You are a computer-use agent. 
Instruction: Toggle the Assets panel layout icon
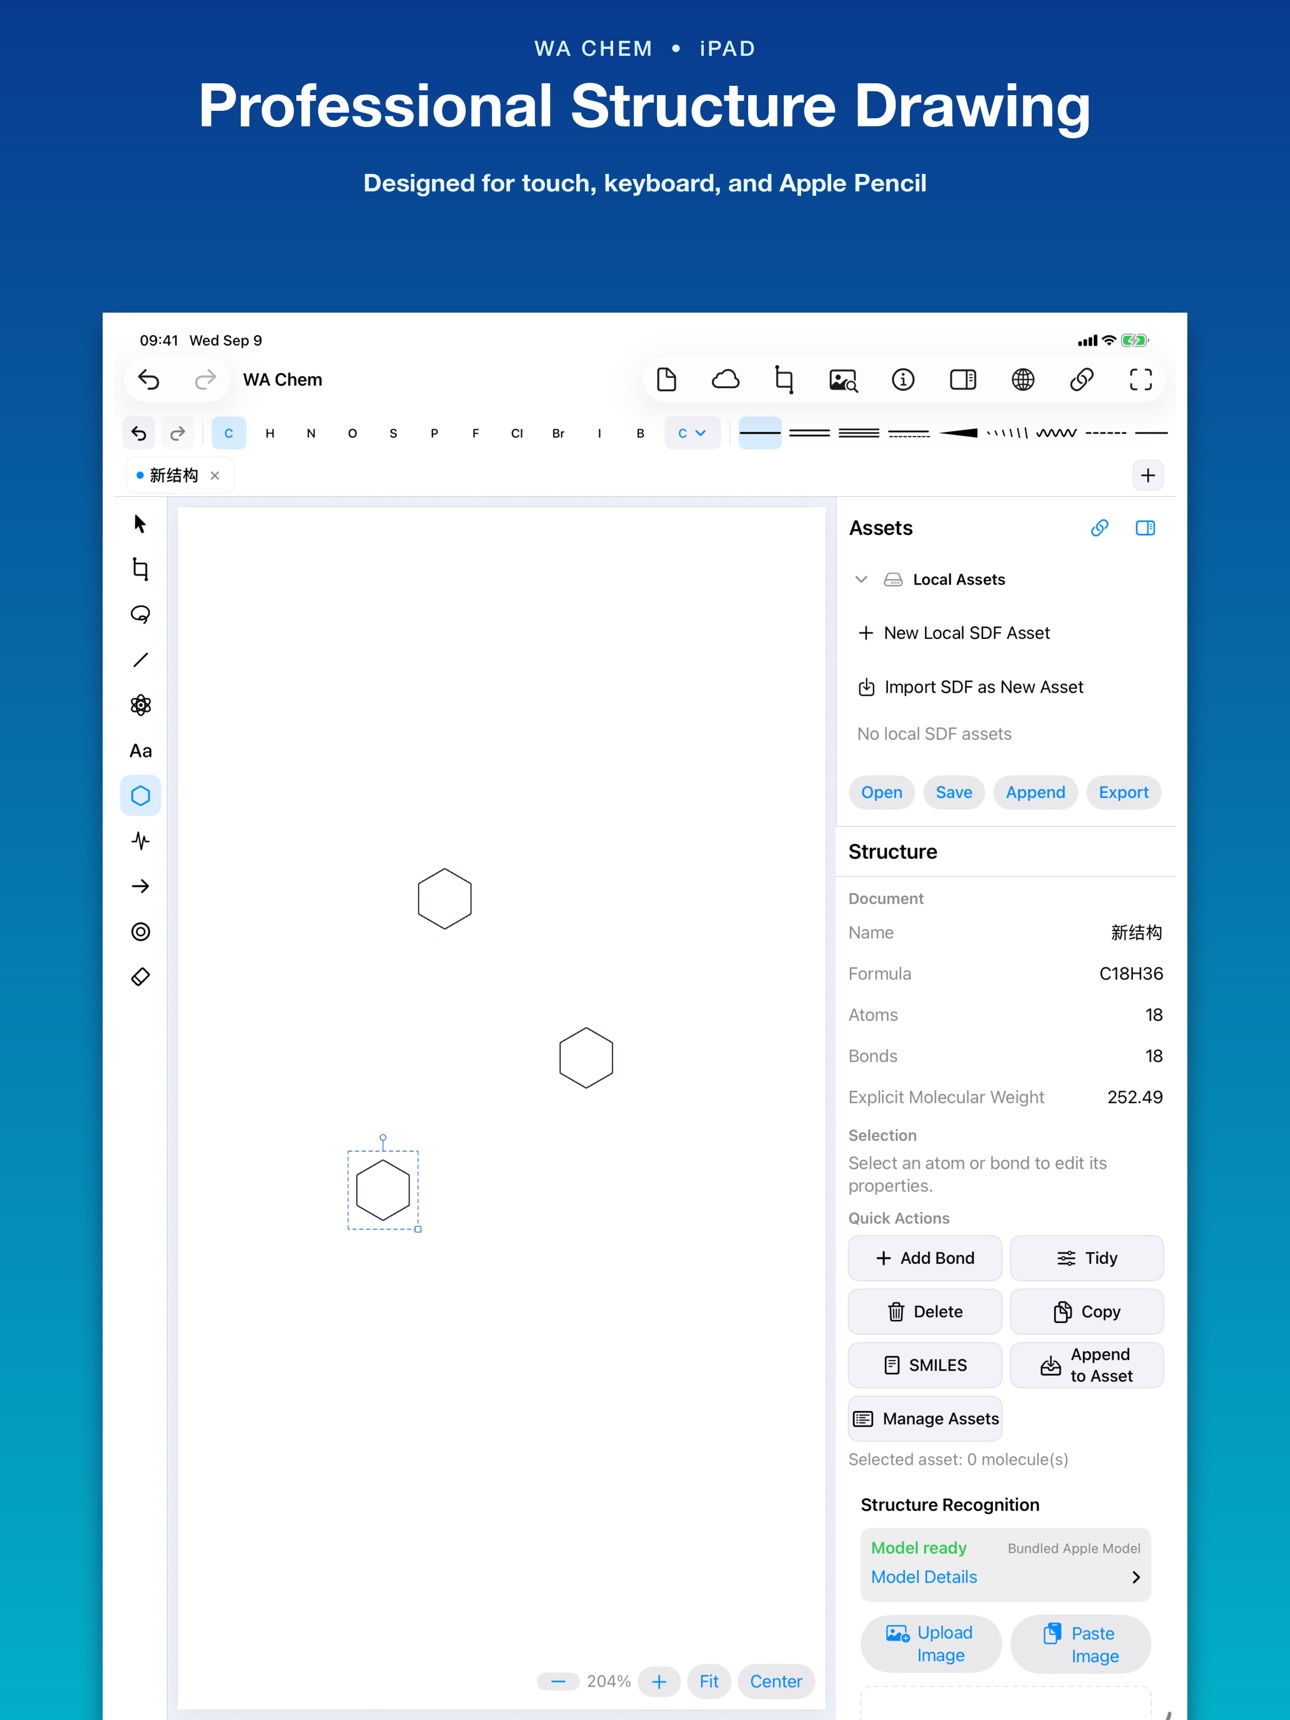[1146, 528]
